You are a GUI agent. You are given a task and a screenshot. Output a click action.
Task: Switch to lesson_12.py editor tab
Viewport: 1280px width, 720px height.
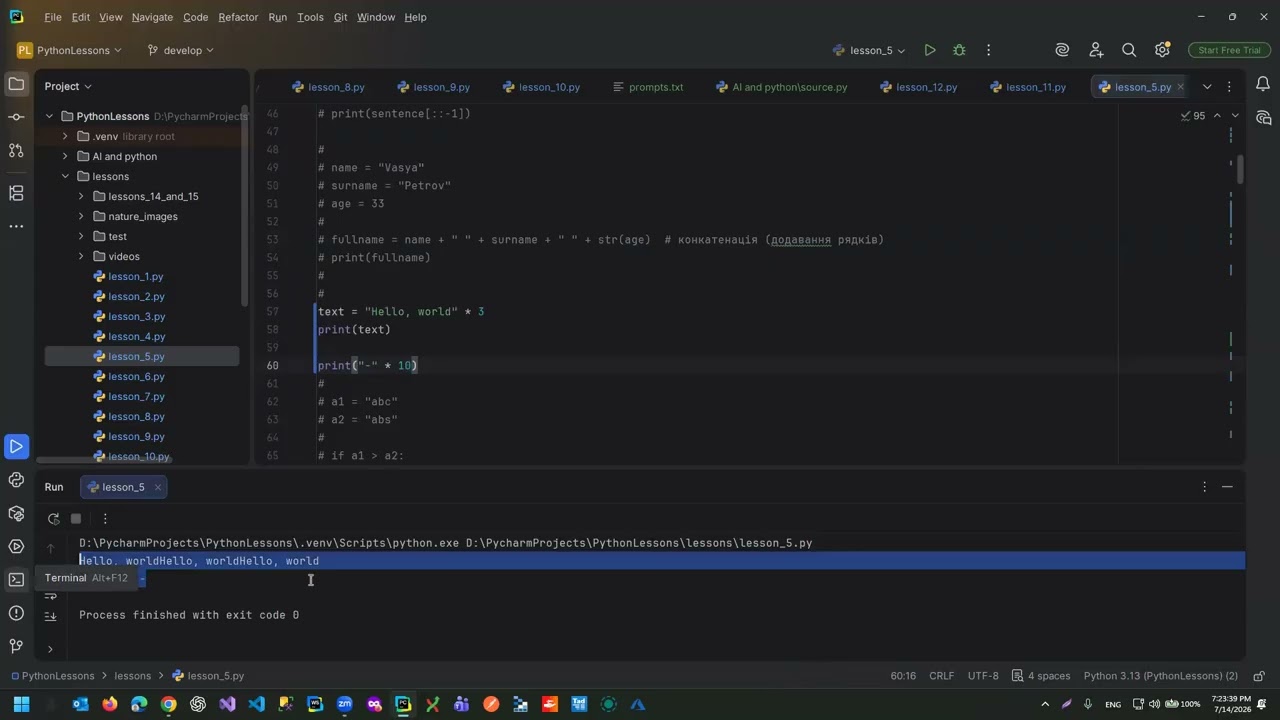pos(918,87)
